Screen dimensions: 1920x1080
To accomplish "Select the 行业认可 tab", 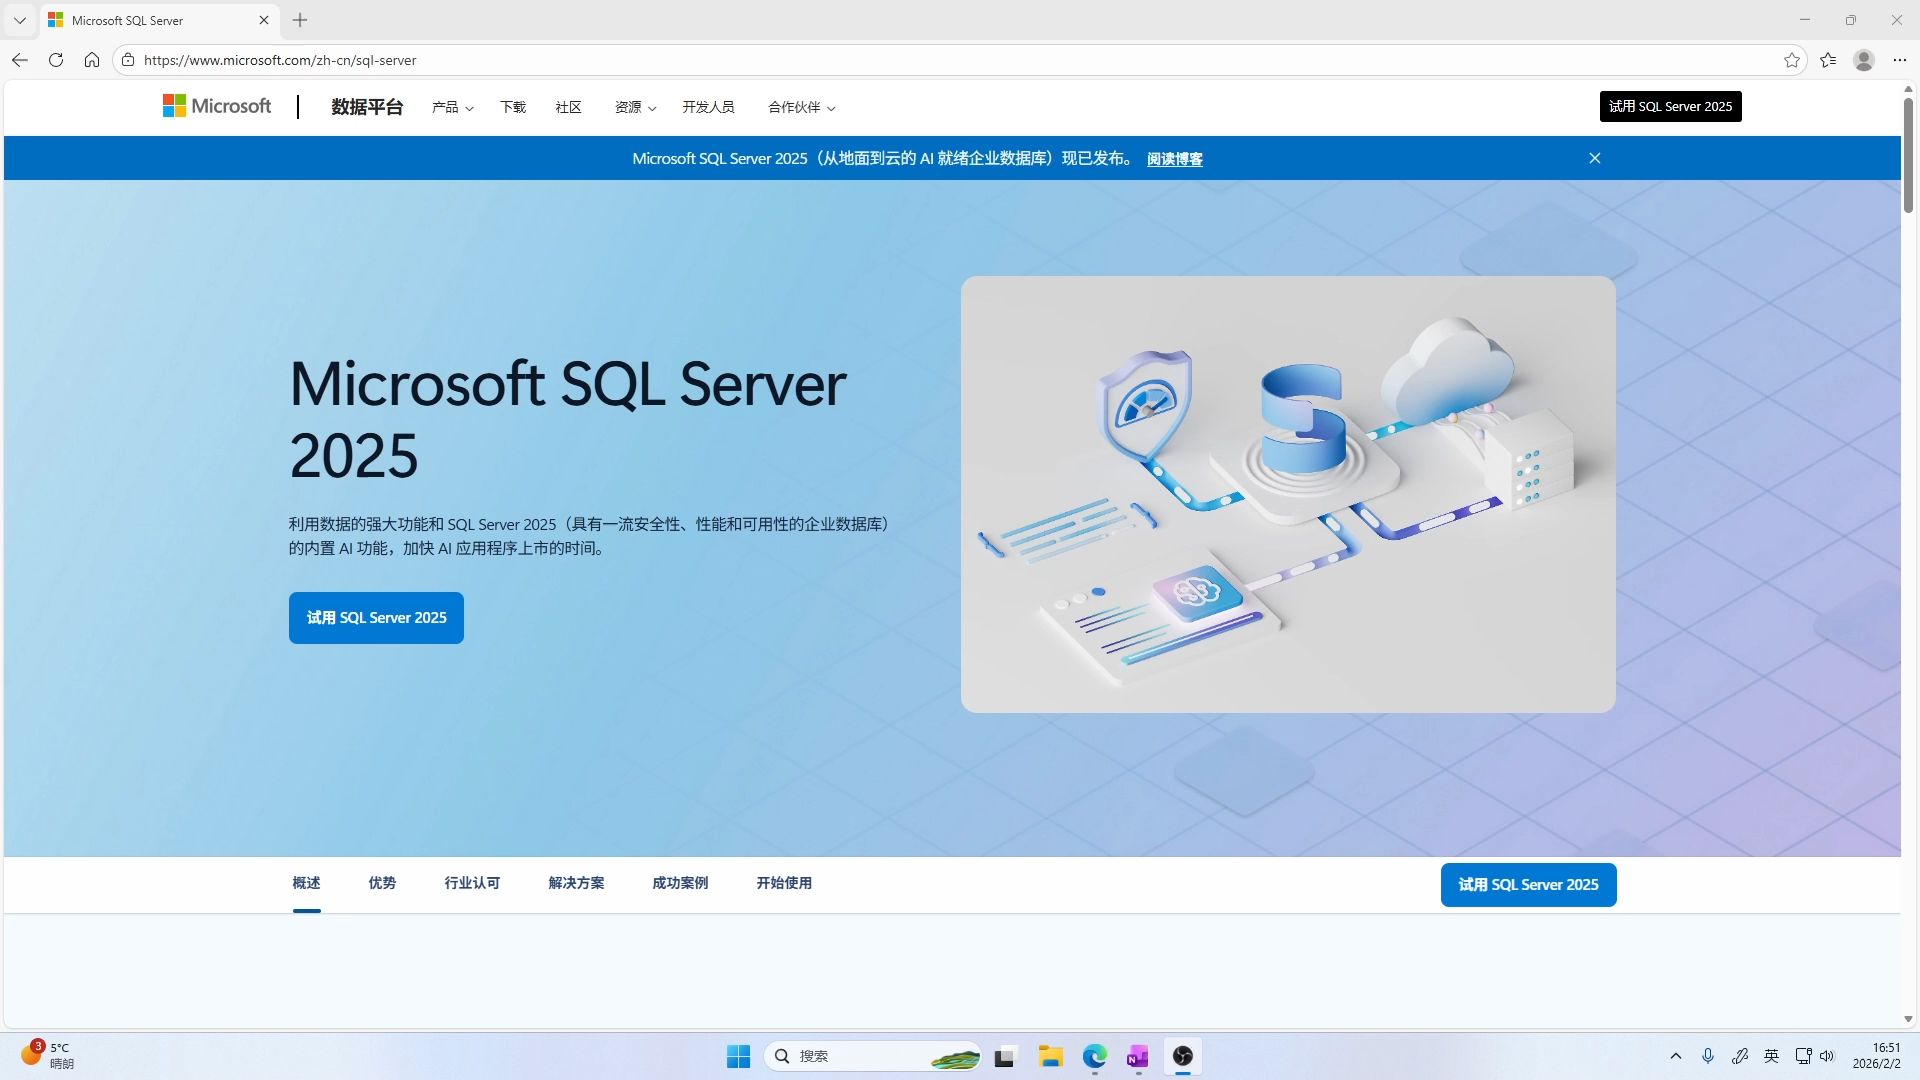I will coord(472,883).
